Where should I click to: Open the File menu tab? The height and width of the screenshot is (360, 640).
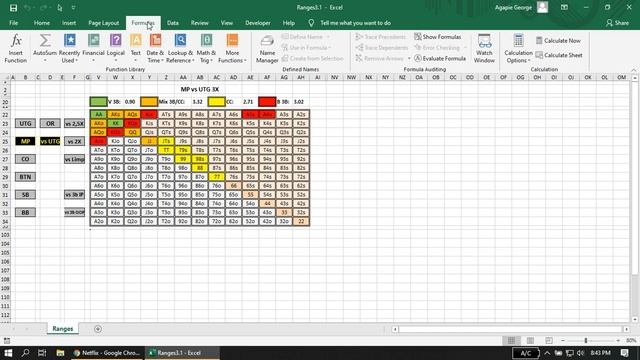pos(13,23)
